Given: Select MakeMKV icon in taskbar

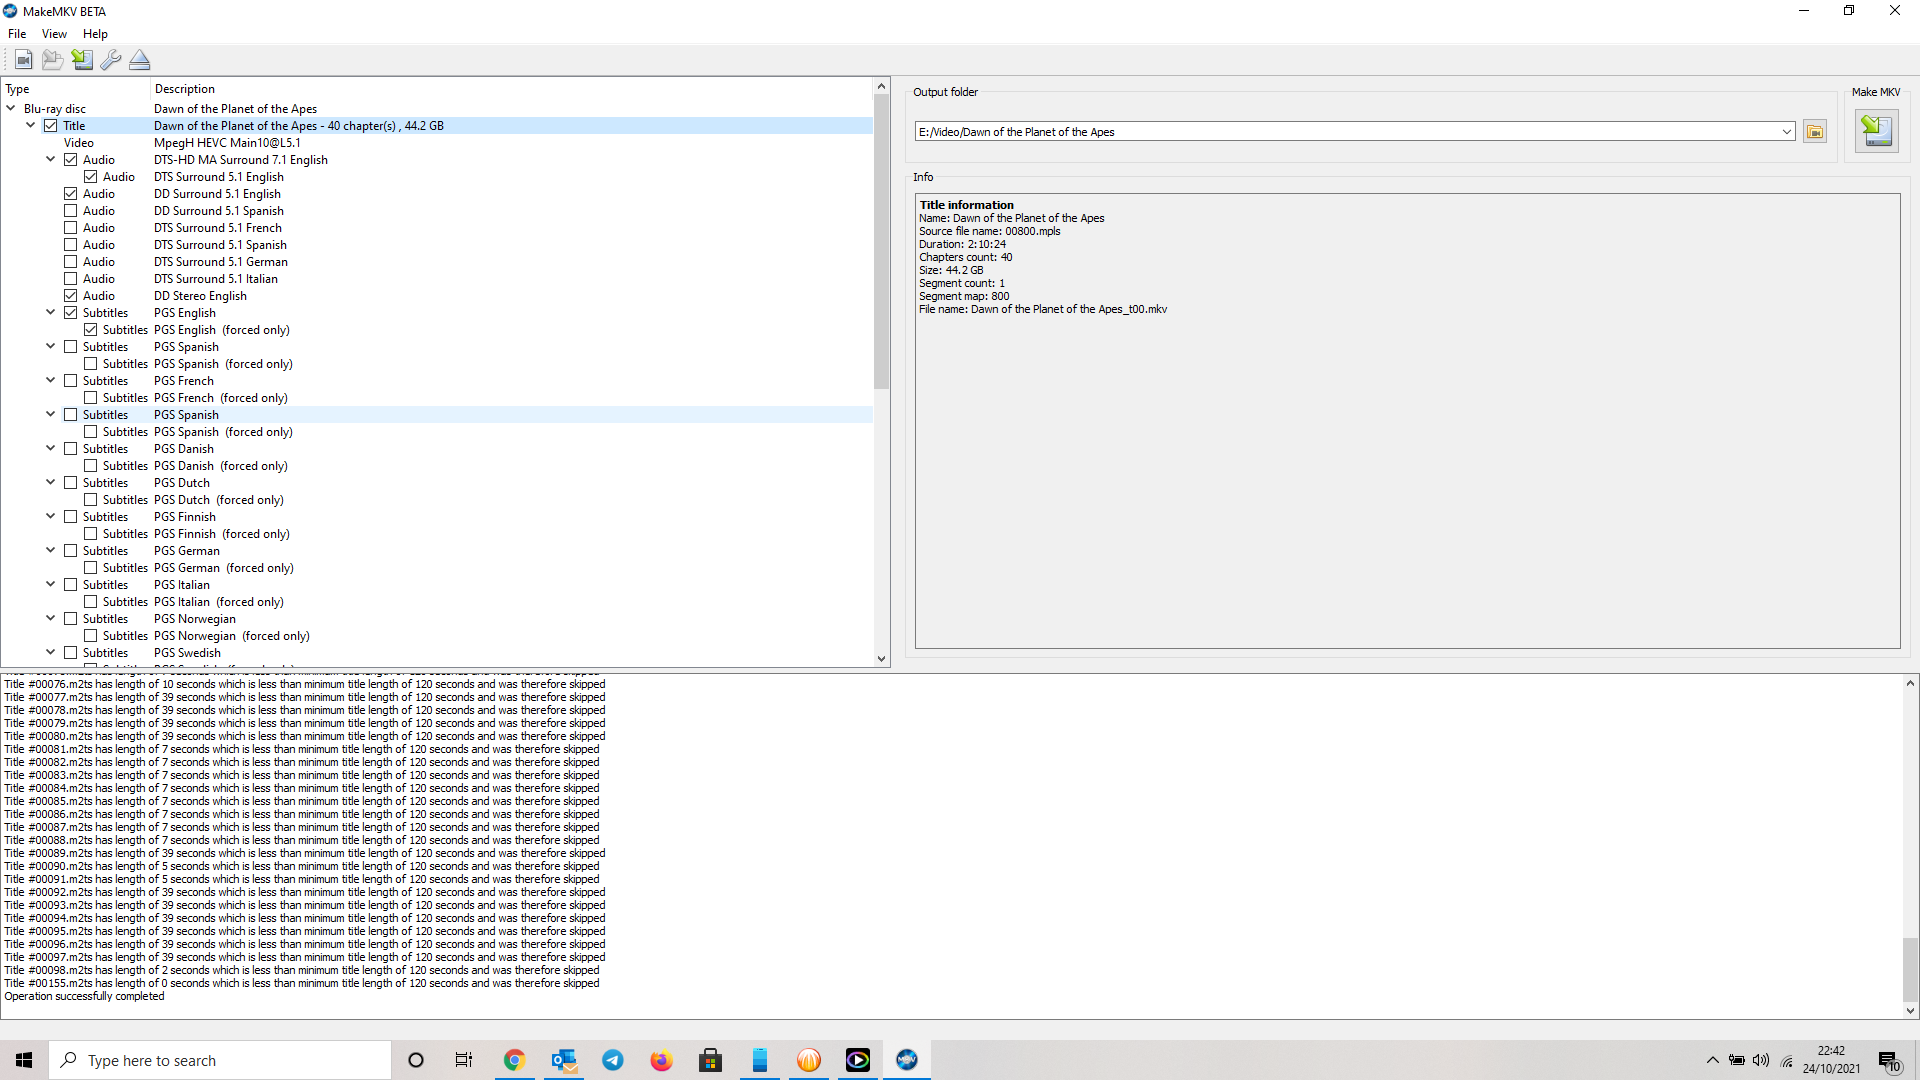Looking at the screenshot, I should coord(907,1060).
